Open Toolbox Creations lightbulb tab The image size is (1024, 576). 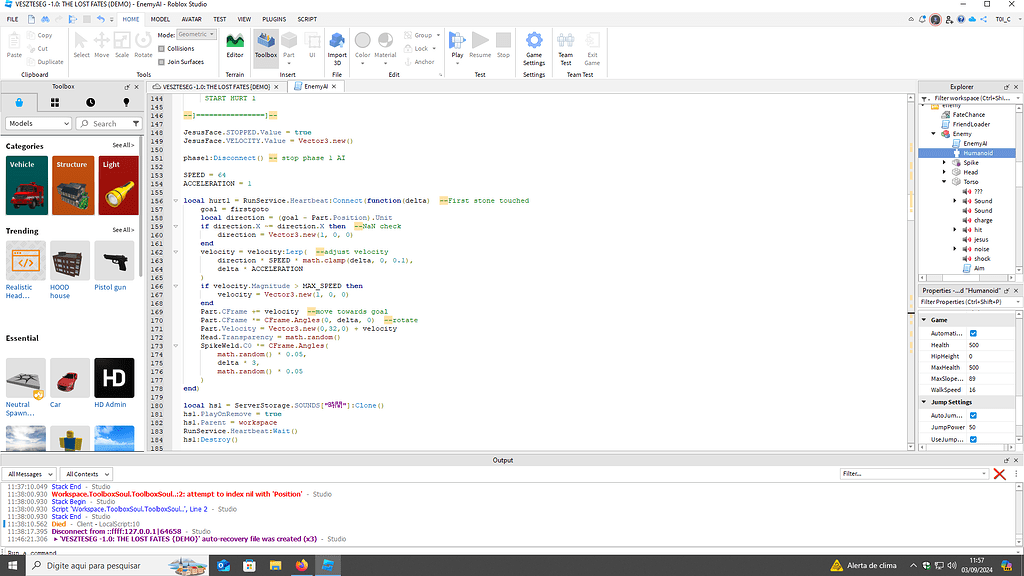(127, 103)
